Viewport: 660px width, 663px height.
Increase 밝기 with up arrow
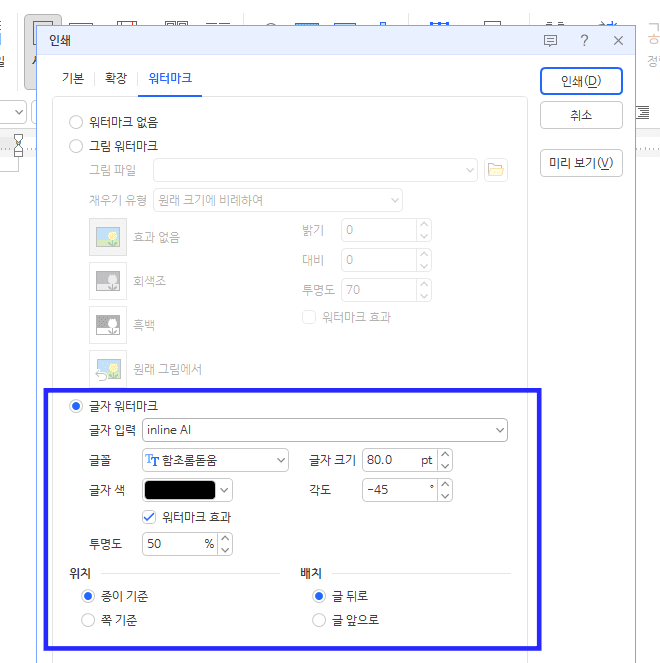coord(424,225)
